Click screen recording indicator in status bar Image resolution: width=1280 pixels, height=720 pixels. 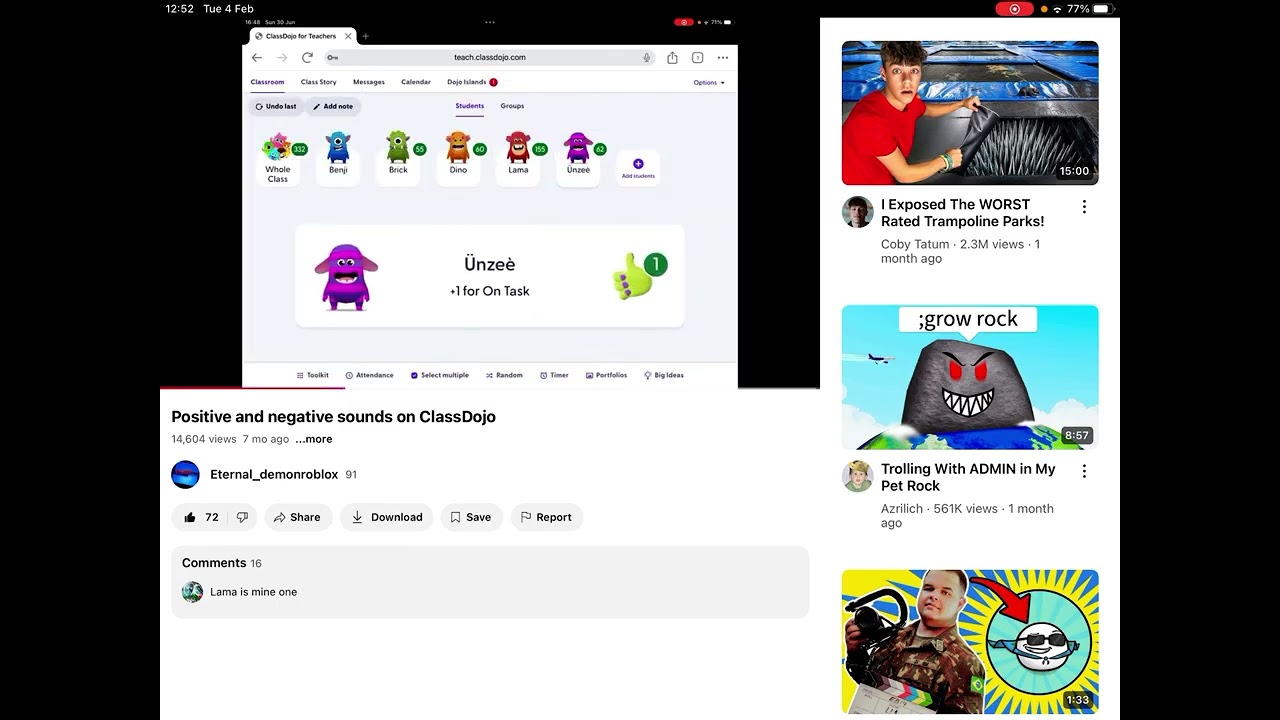click(1014, 9)
